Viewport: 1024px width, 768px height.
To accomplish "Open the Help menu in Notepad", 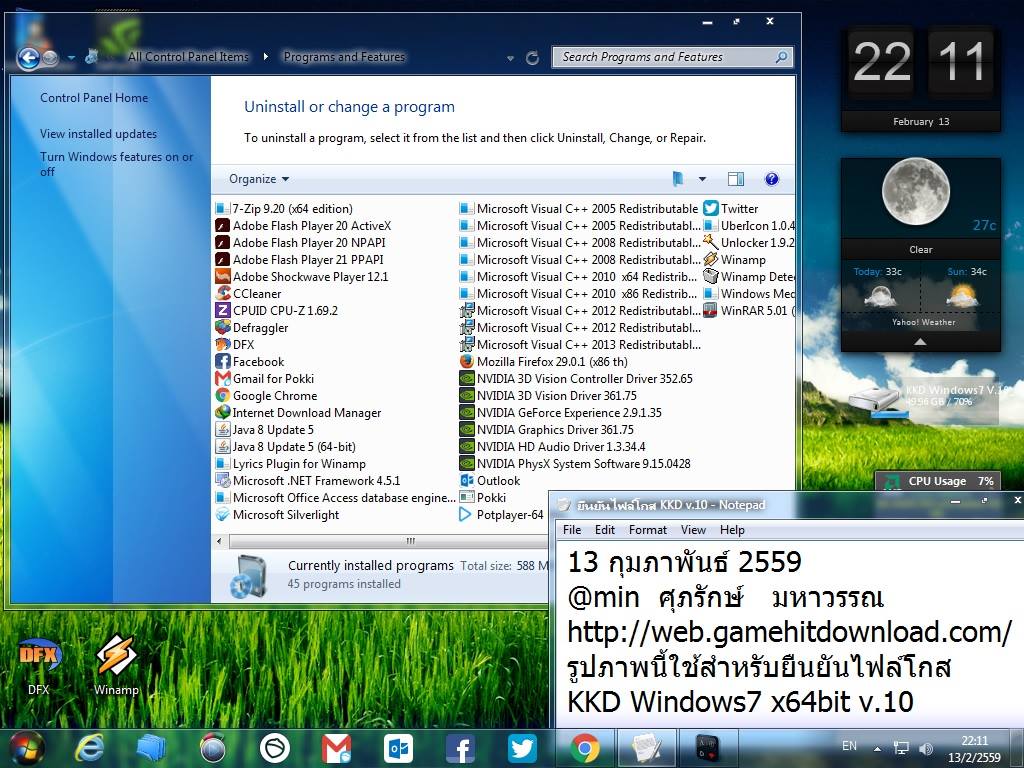I will pyautogui.click(x=732, y=530).
